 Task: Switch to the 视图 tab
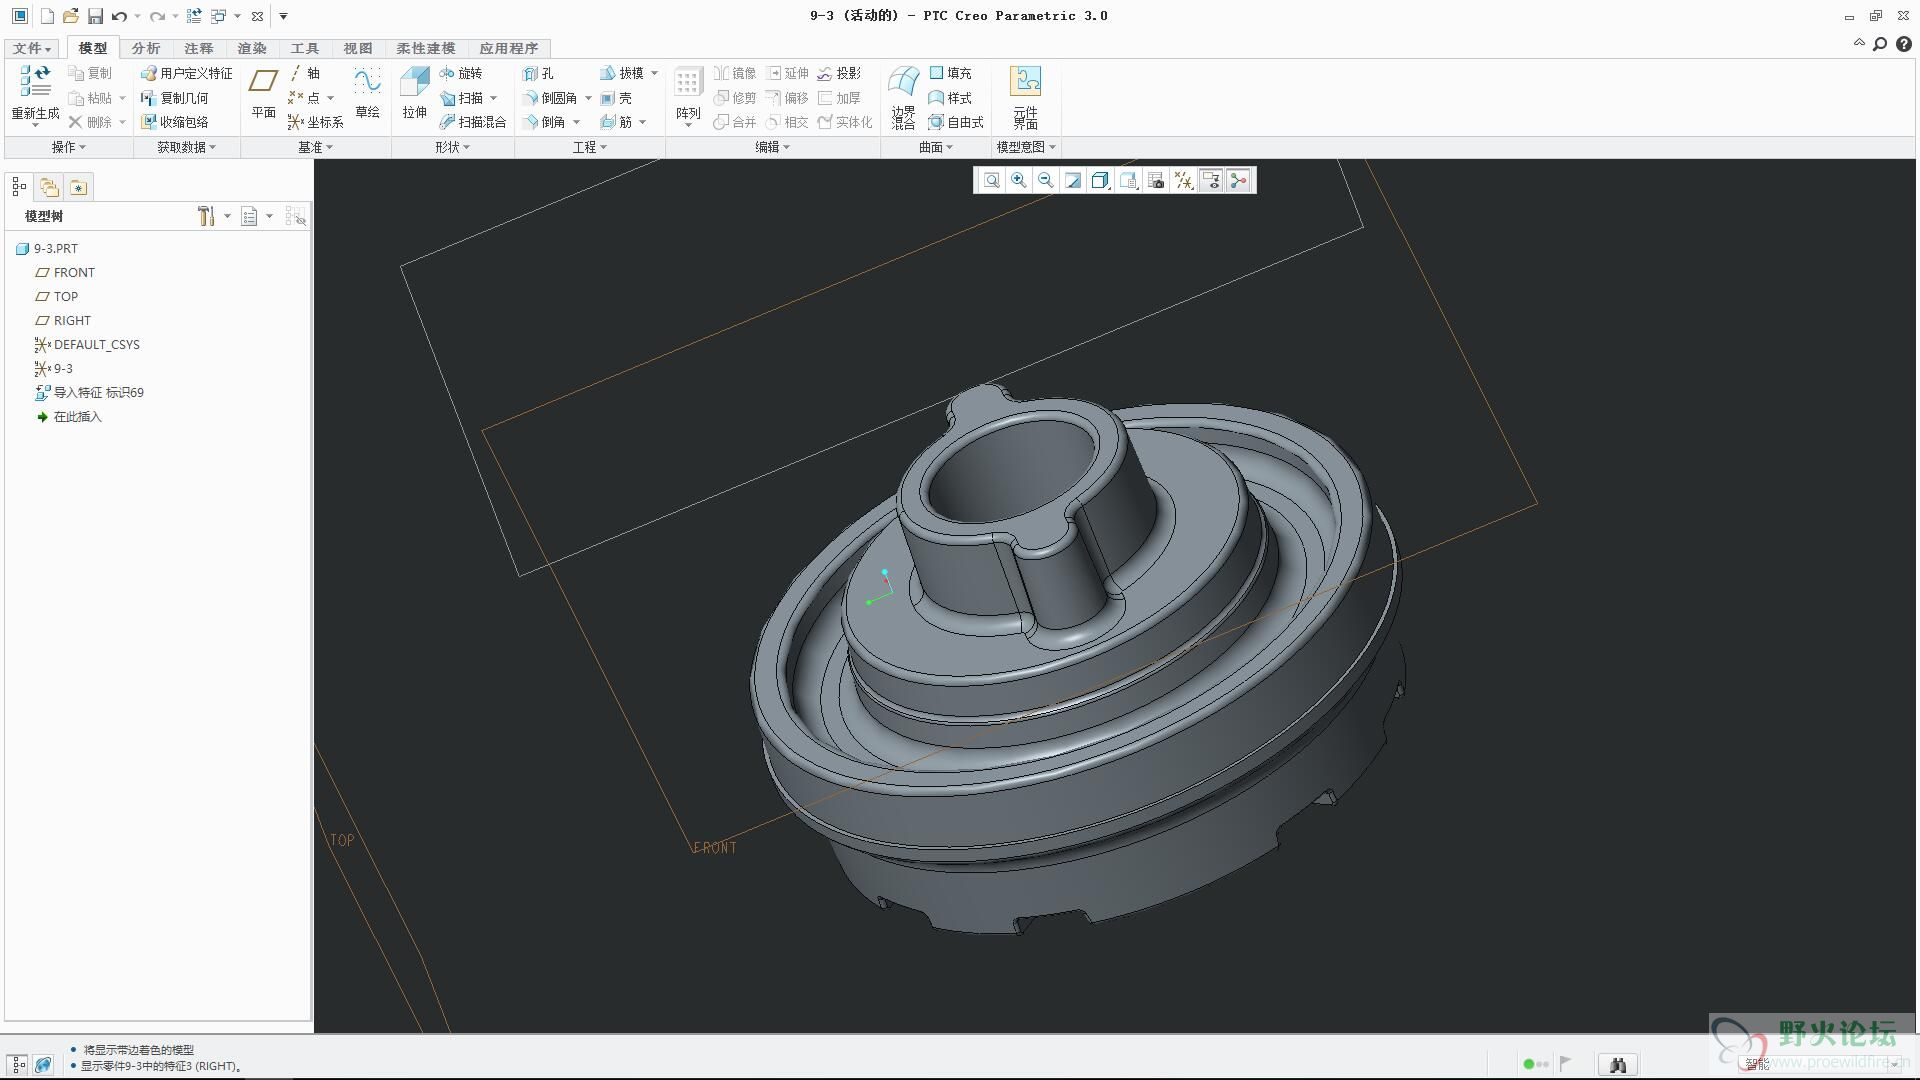(358, 48)
